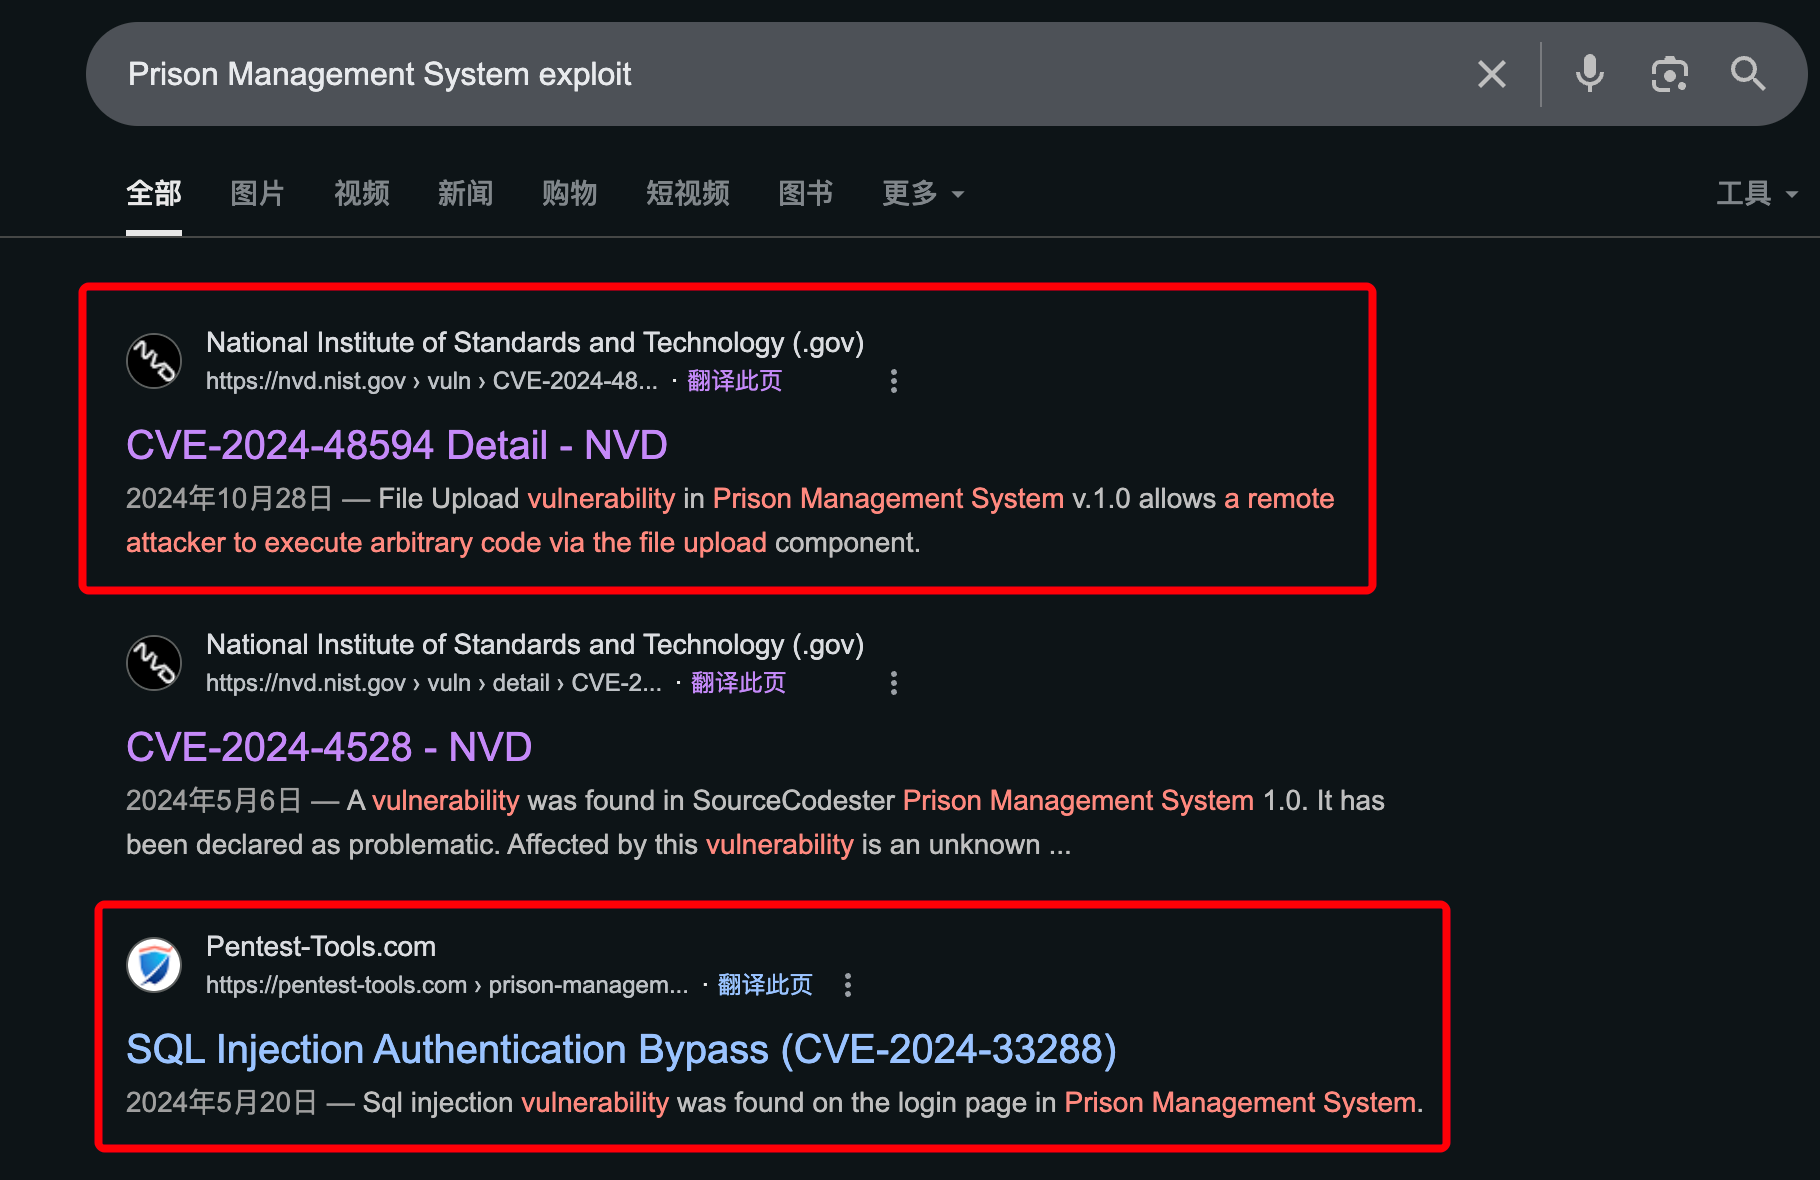Switch to the 图片 images tab
Screen dimensions: 1820x1180
[257, 193]
